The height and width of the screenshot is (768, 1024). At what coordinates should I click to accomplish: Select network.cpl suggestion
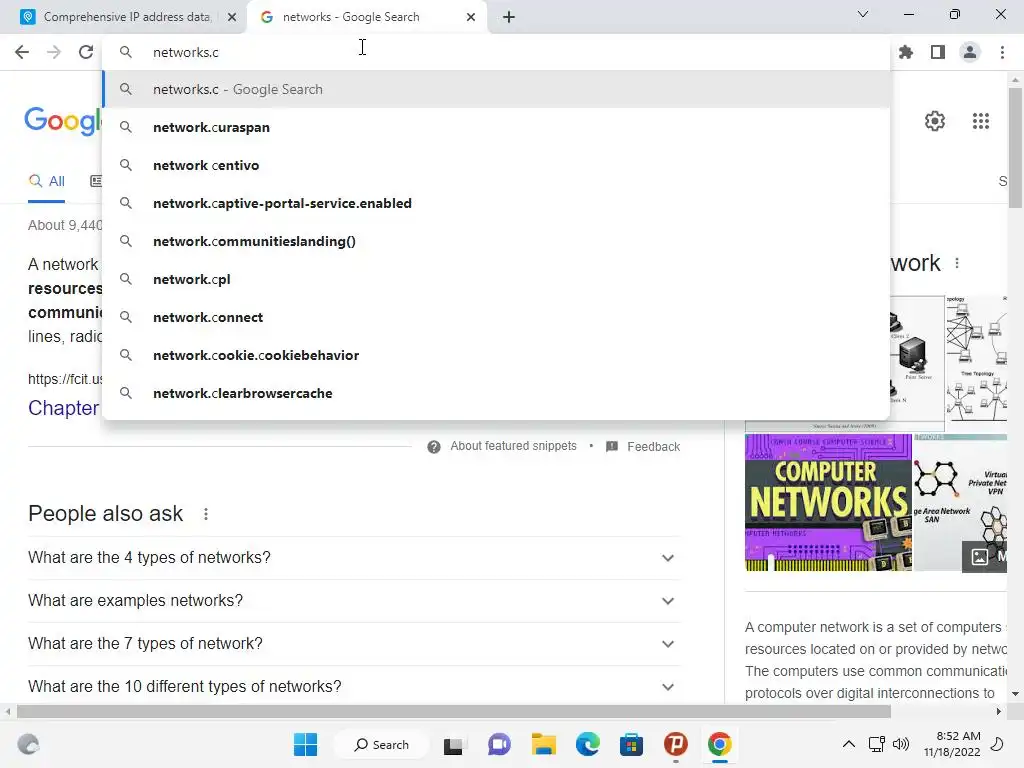tap(496, 279)
